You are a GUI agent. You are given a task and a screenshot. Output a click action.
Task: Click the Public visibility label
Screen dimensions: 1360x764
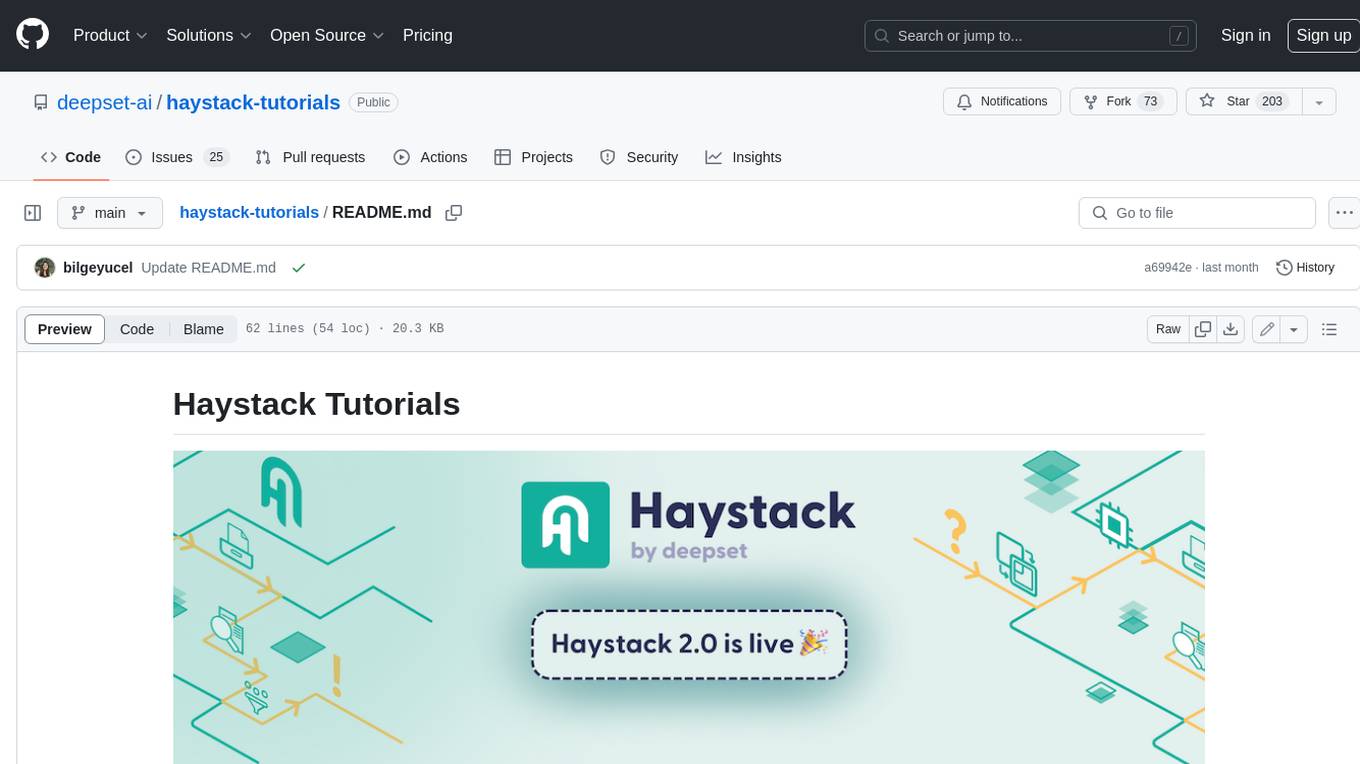pyautogui.click(x=374, y=102)
